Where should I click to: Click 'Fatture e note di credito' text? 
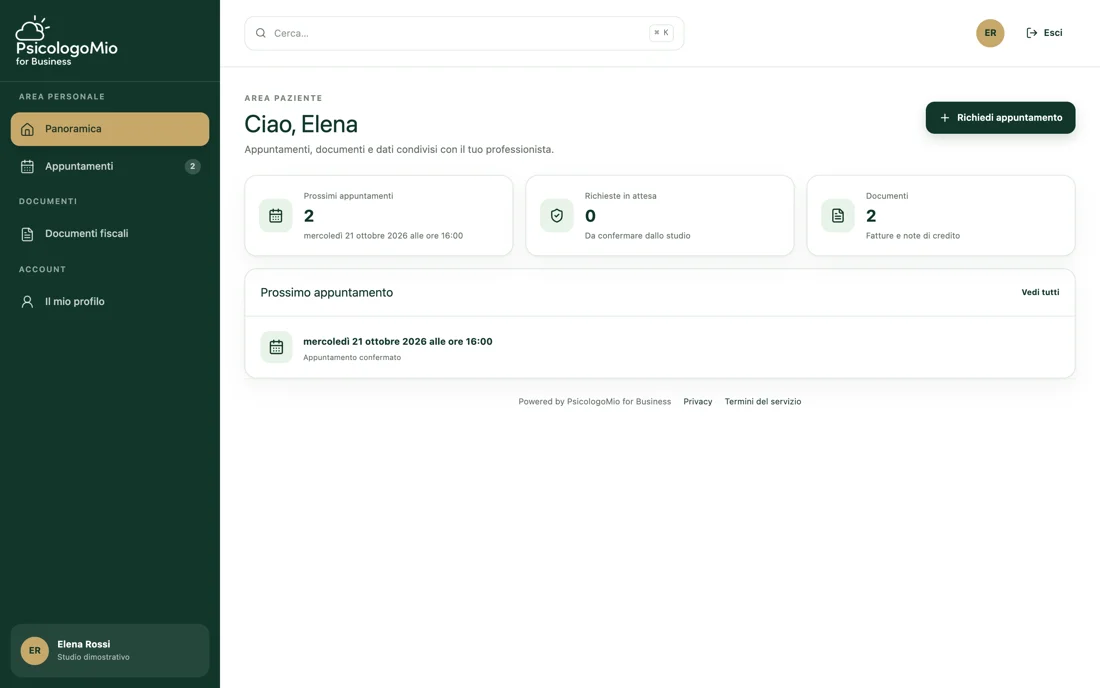[913, 236]
